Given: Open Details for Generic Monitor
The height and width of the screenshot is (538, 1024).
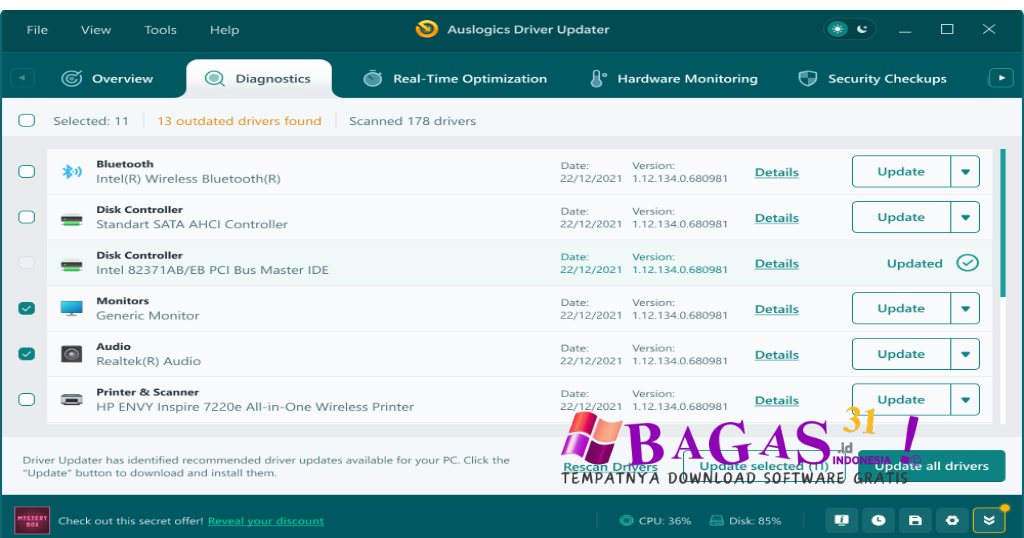Looking at the screenshot, I should [776, 309].
